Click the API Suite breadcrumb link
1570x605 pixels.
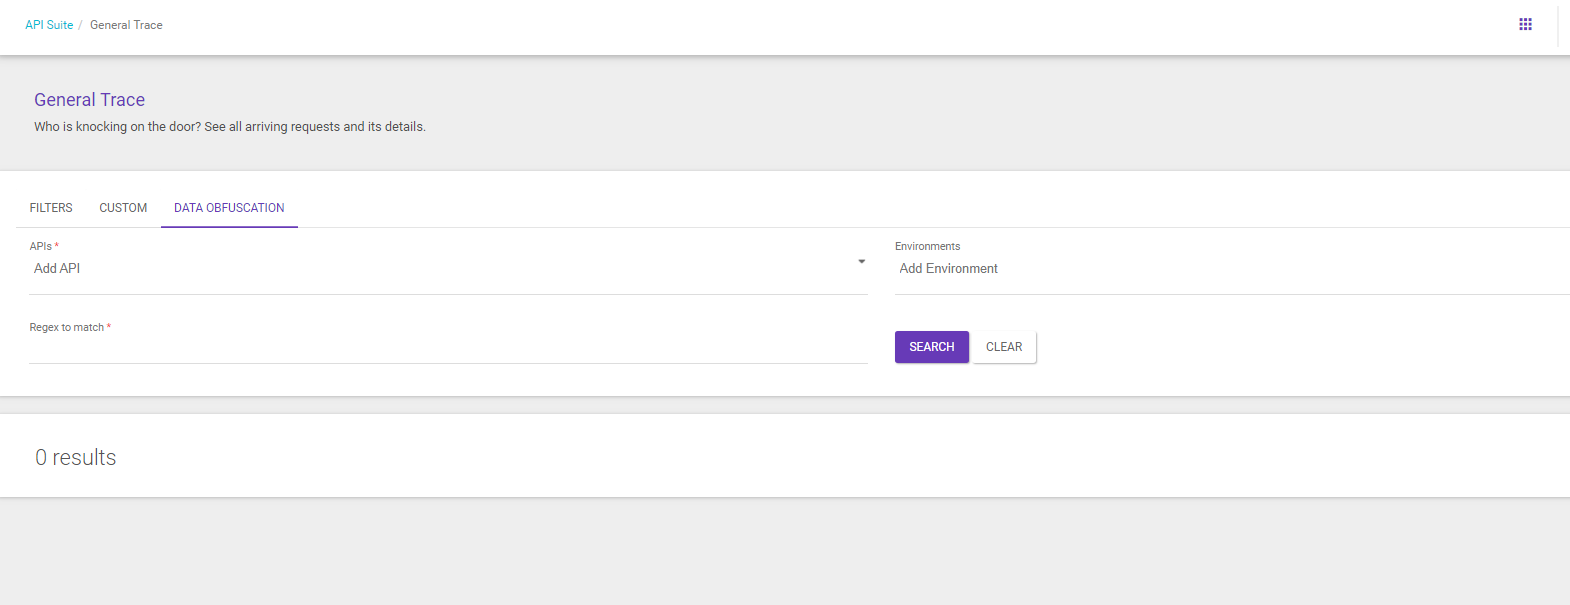click(x=49, y=25)
